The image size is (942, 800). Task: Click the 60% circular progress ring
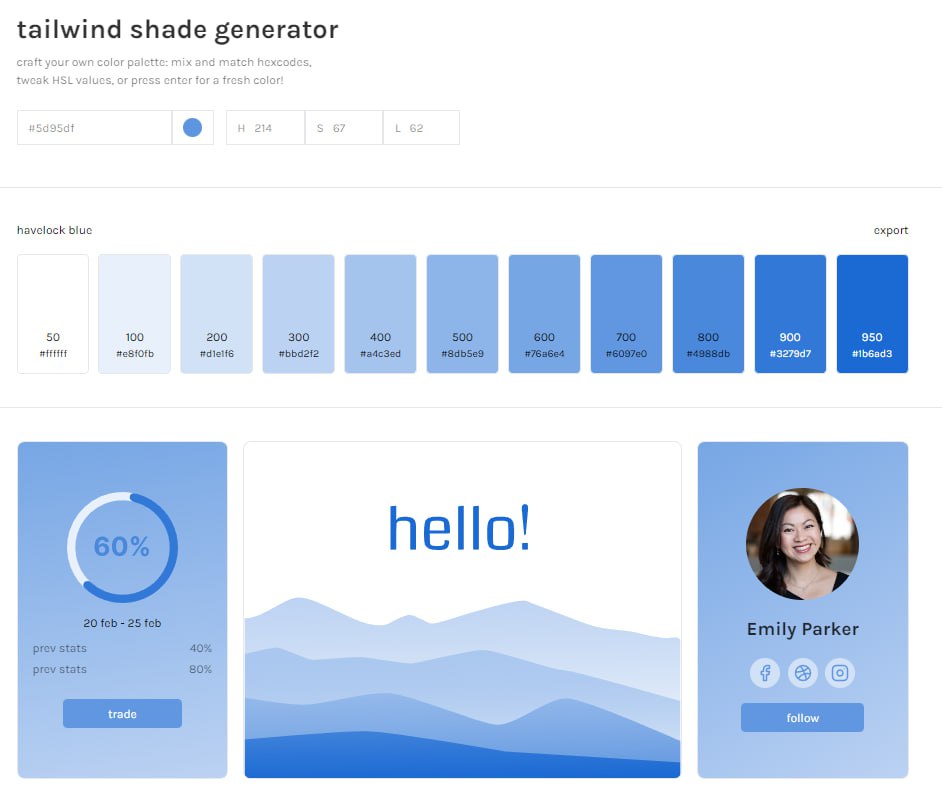tap(123, 547)
